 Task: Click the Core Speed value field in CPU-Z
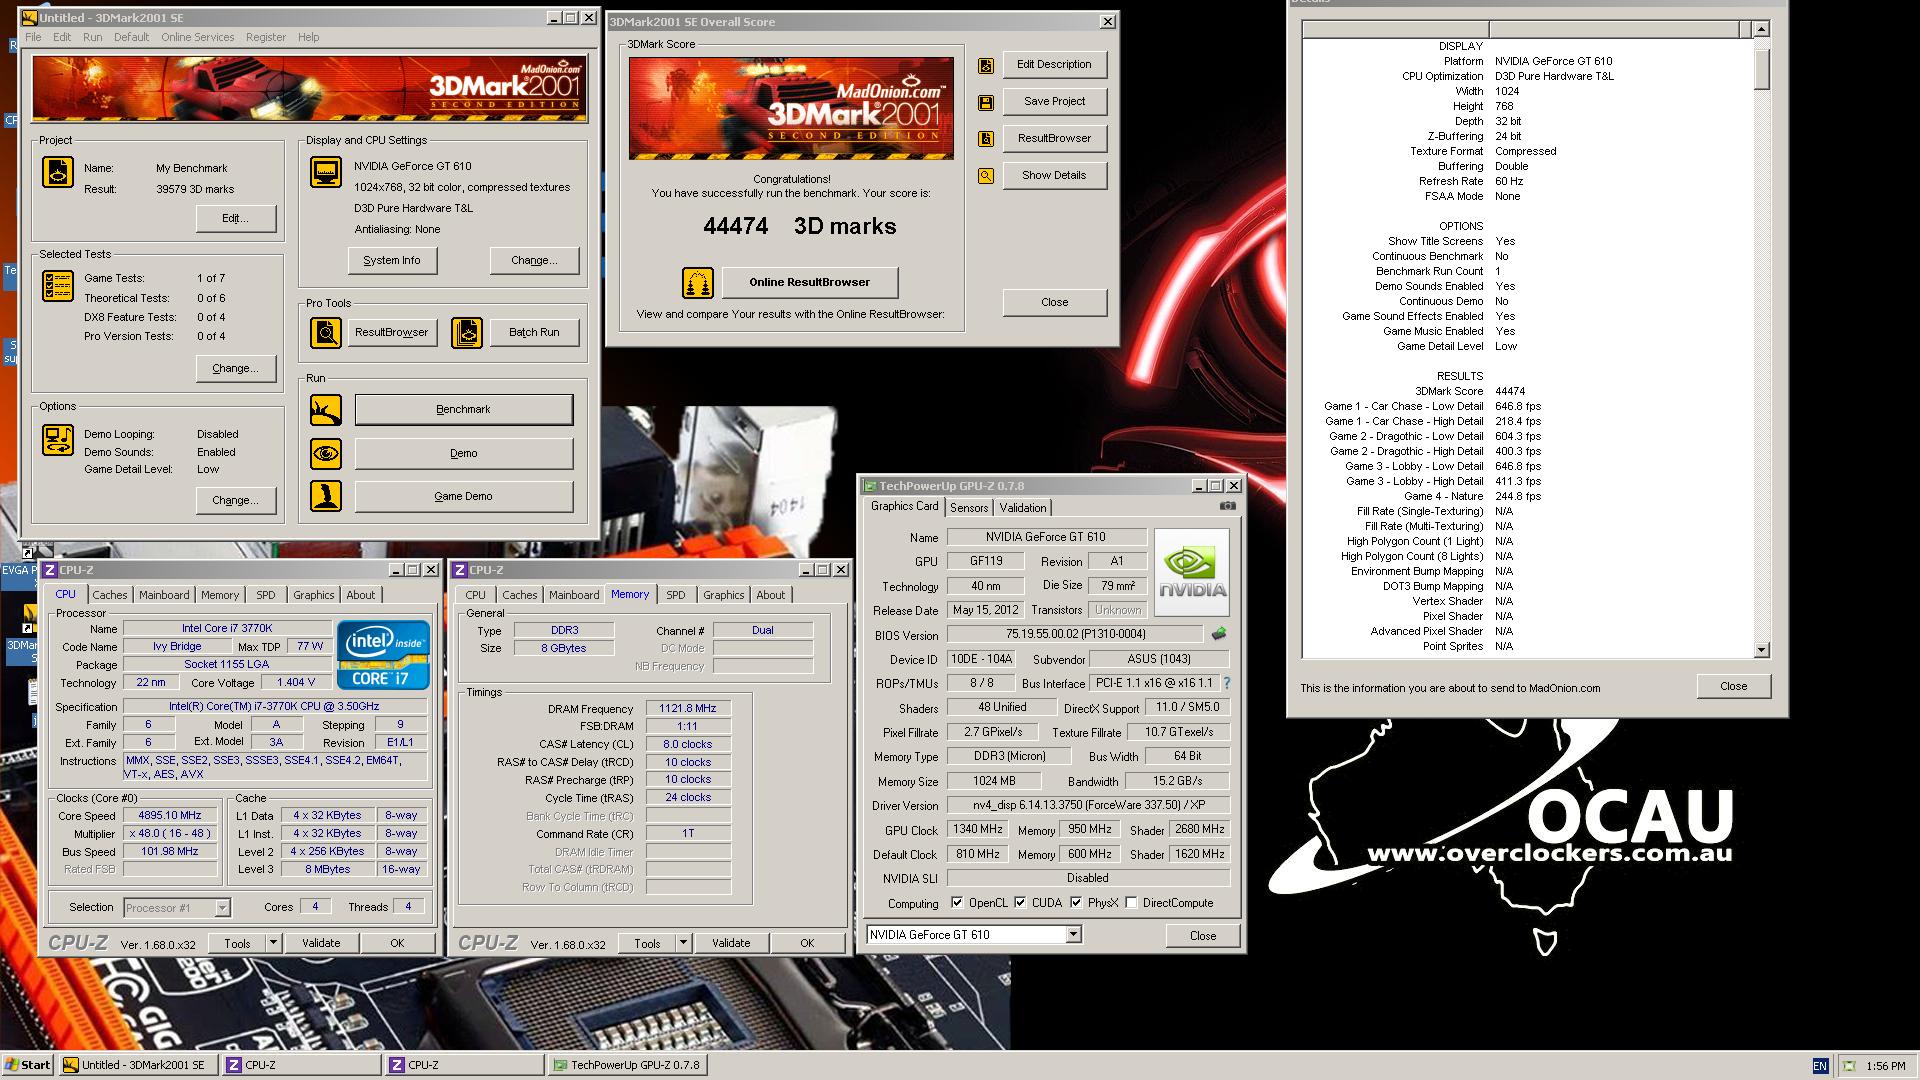pos(170,815)
